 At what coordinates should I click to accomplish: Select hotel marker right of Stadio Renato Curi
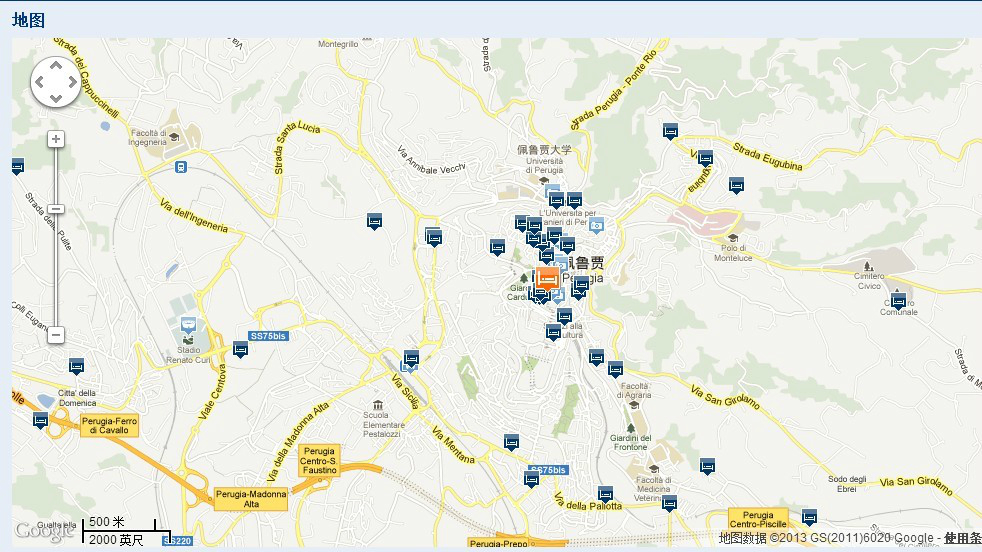[x=240, y=349]
